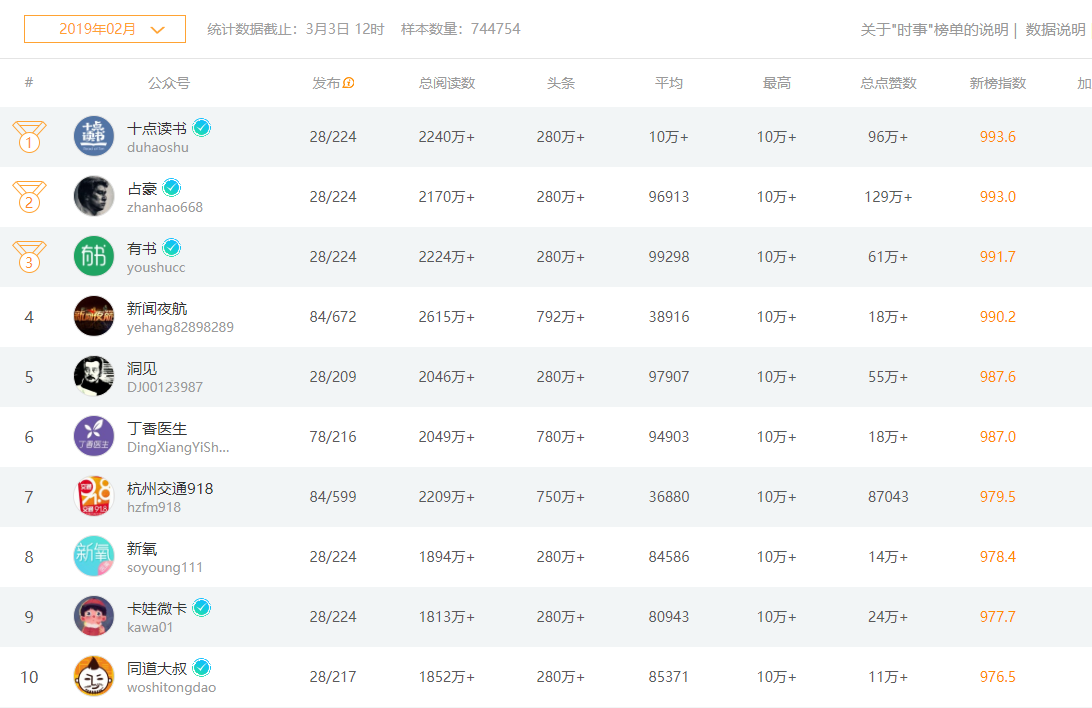Click the 同道大叔 cartoon avatar

pyautogui.click(x=94, y=676)
